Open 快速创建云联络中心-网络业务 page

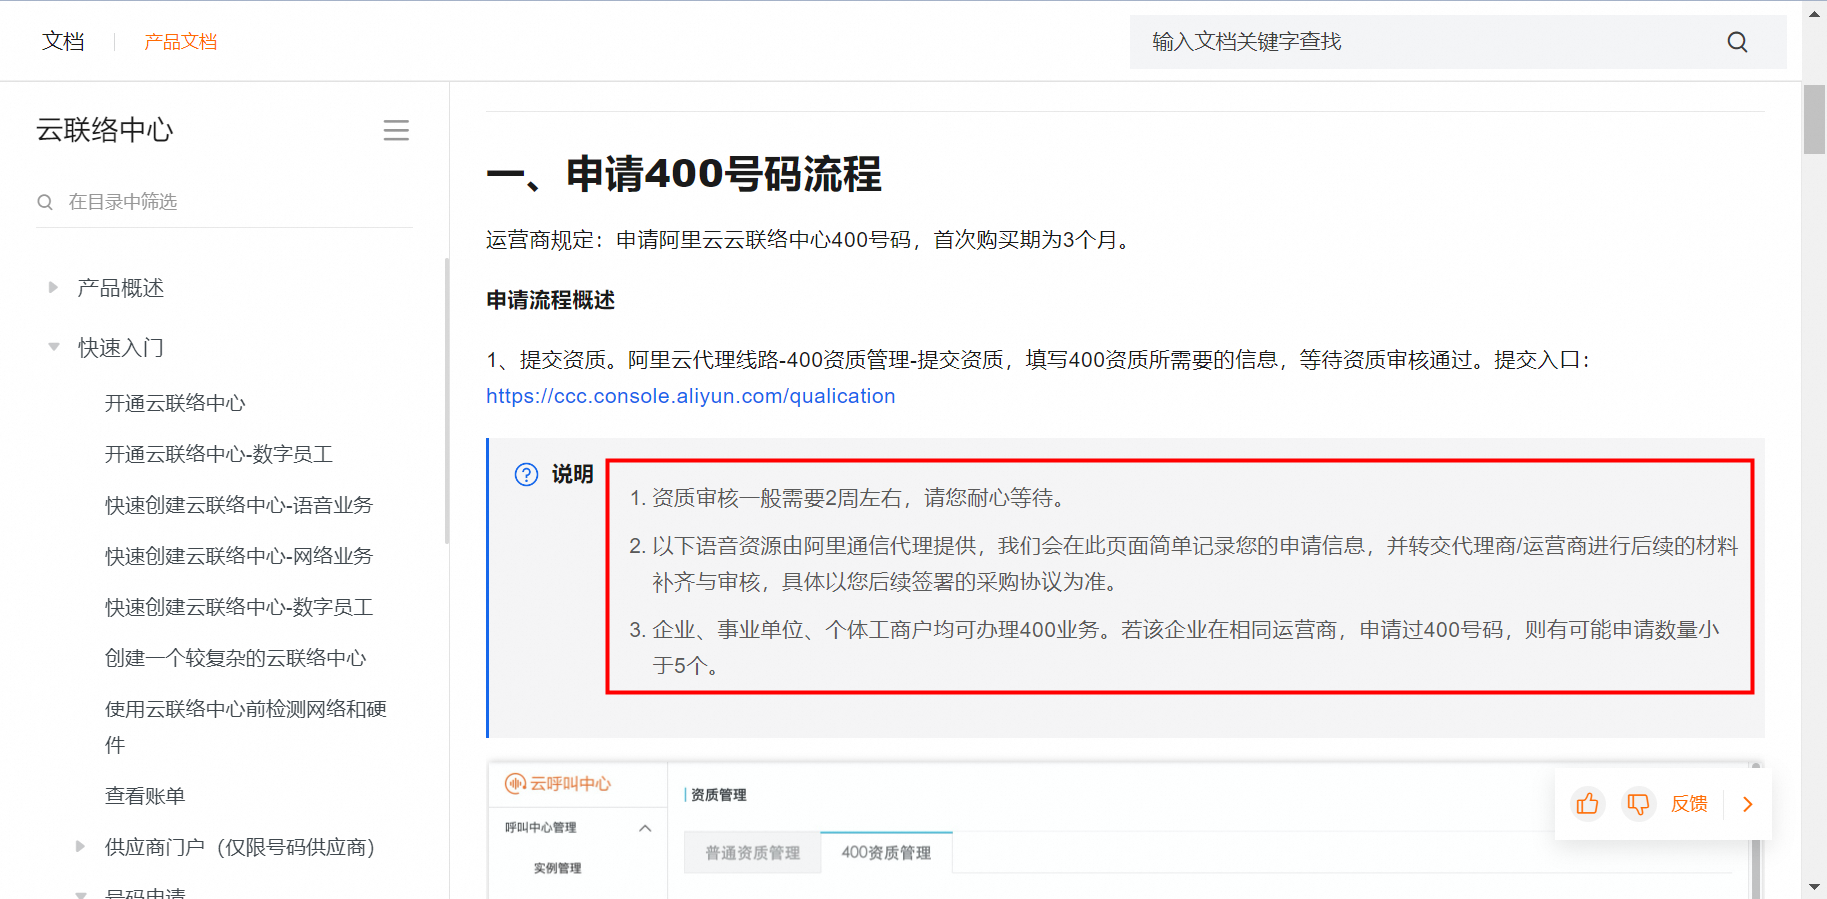[x=239, y=556]
